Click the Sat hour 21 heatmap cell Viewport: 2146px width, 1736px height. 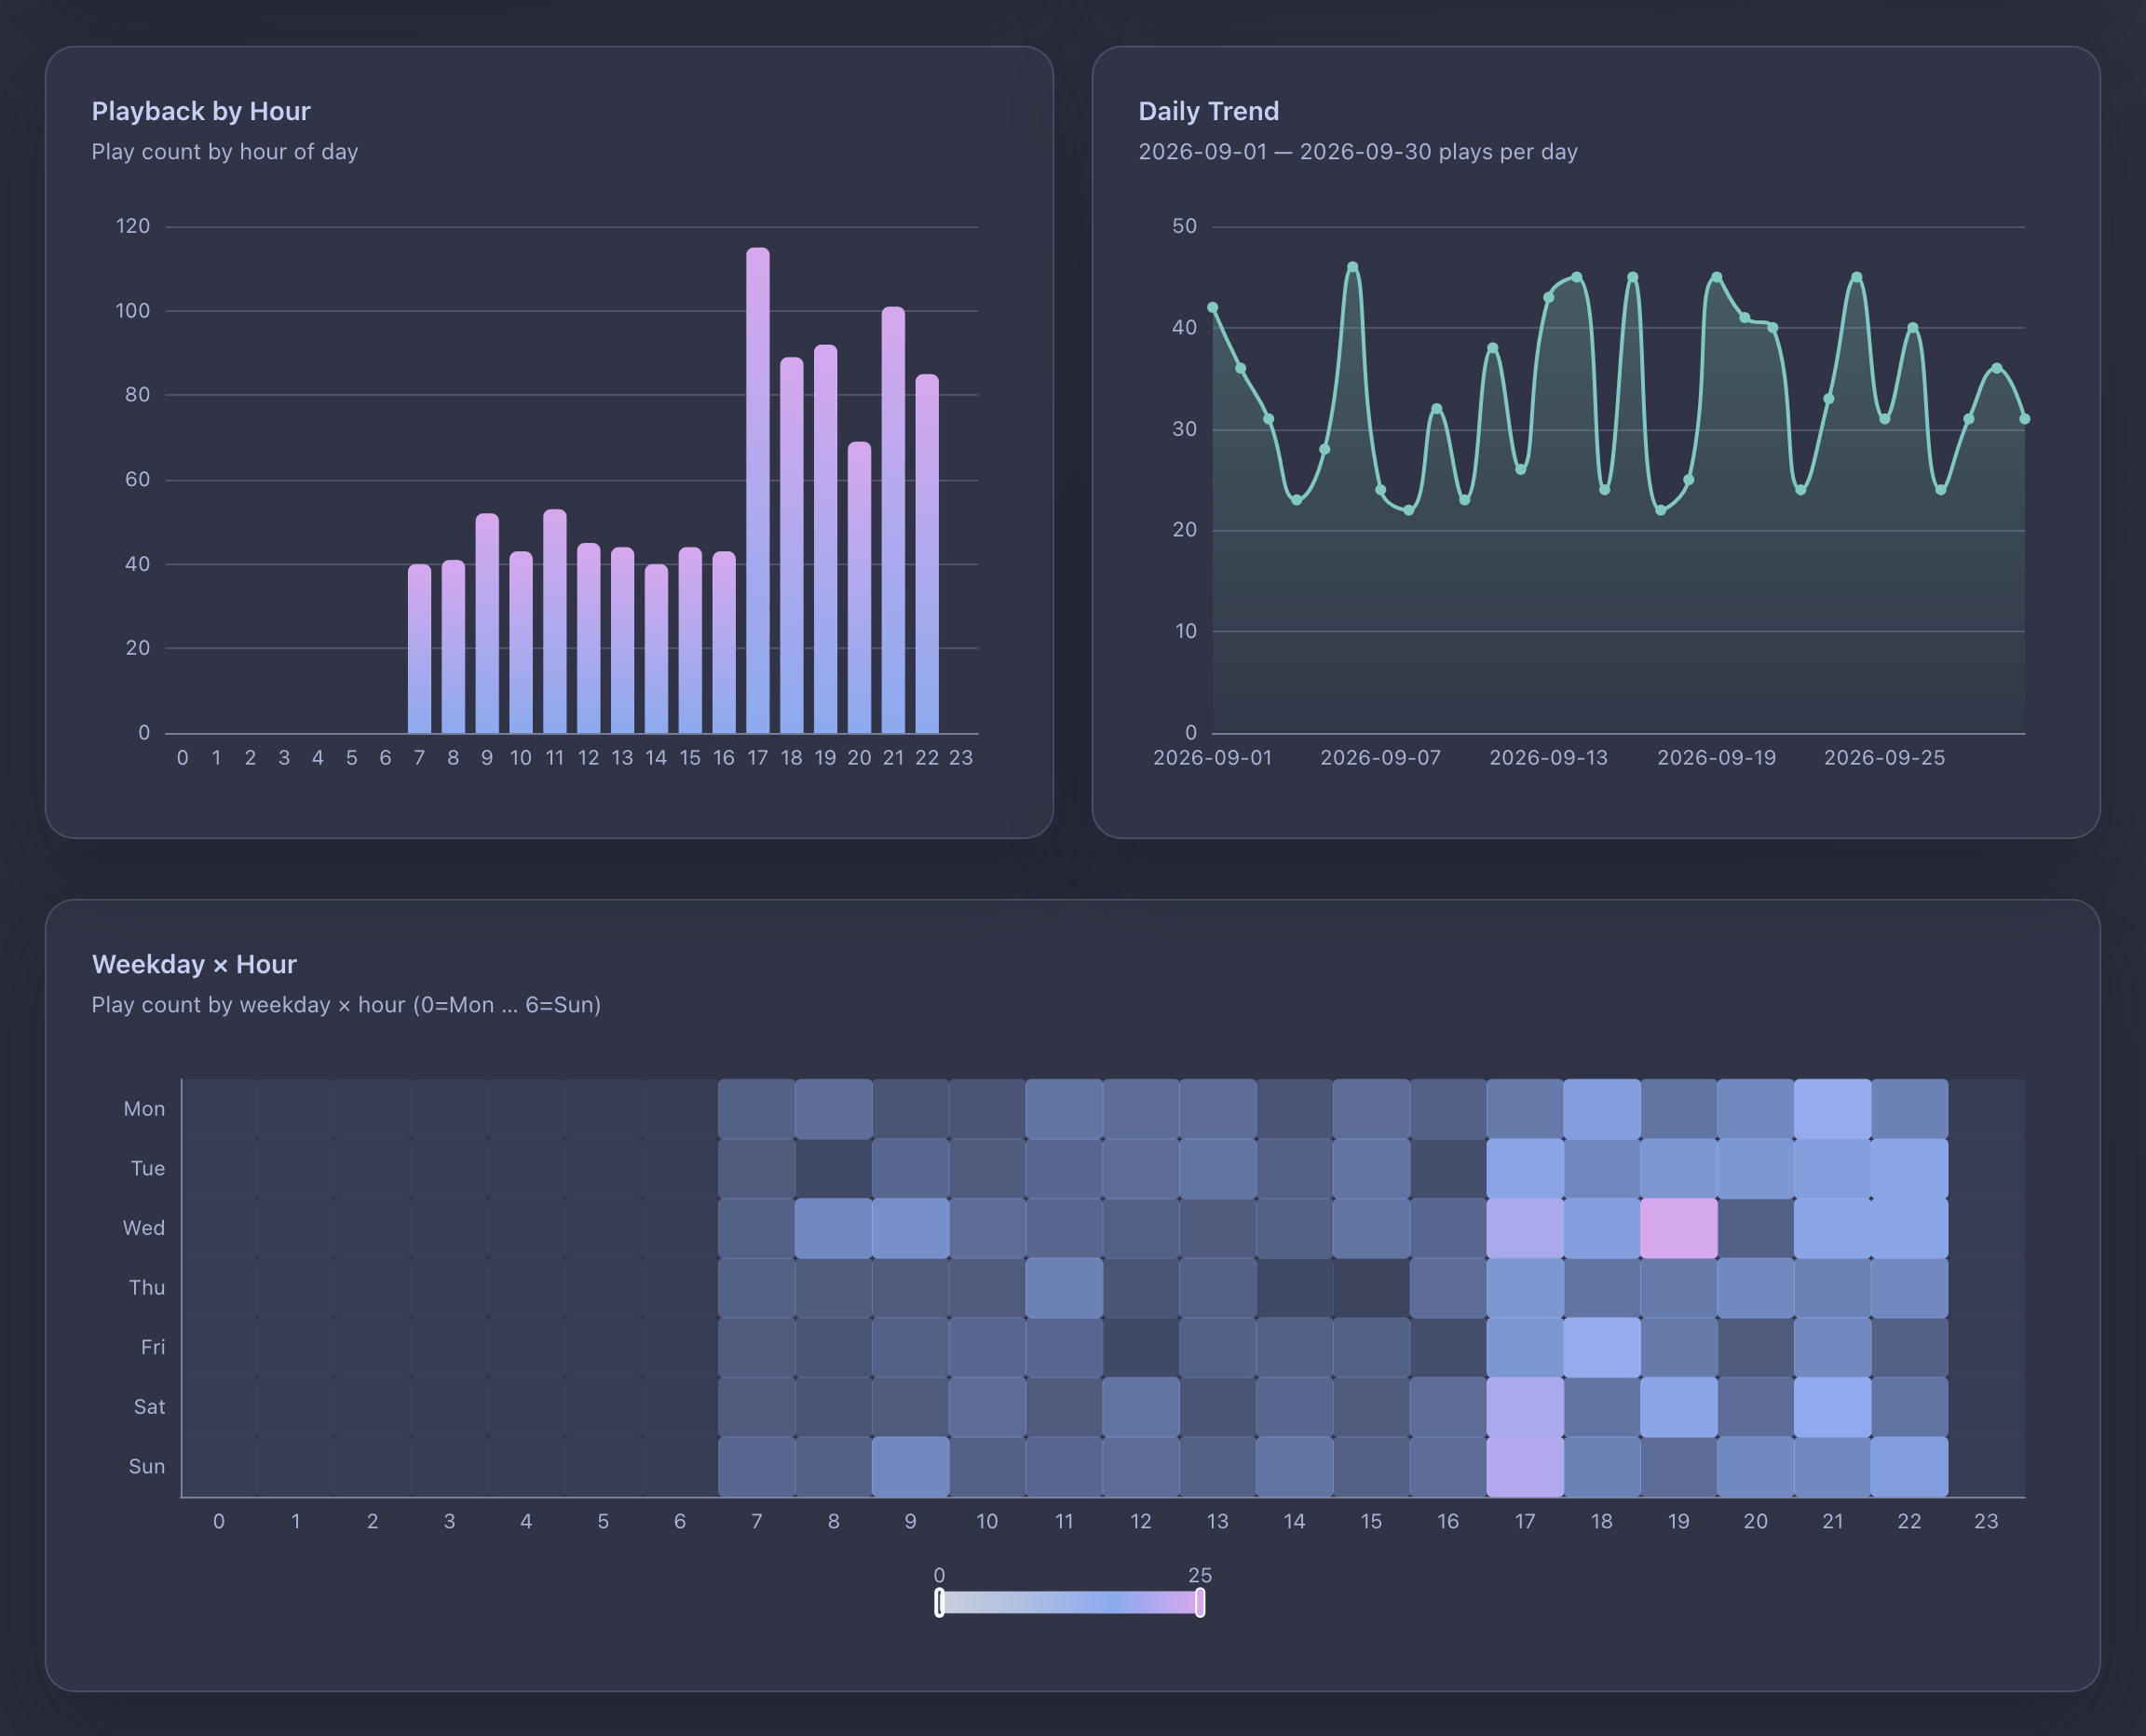pos(1832,1407)
